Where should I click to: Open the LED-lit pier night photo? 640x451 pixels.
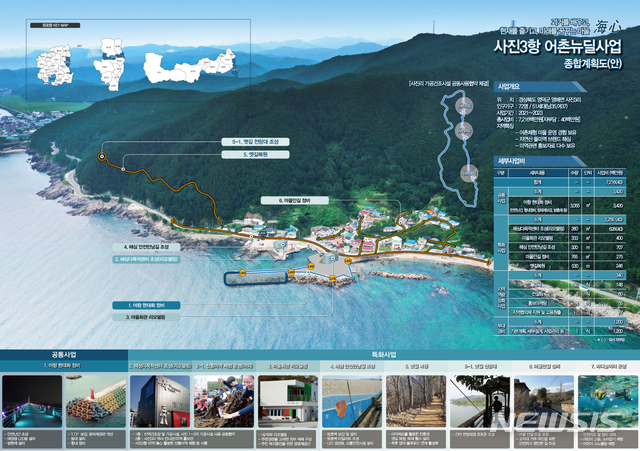(x=32, y=402)
